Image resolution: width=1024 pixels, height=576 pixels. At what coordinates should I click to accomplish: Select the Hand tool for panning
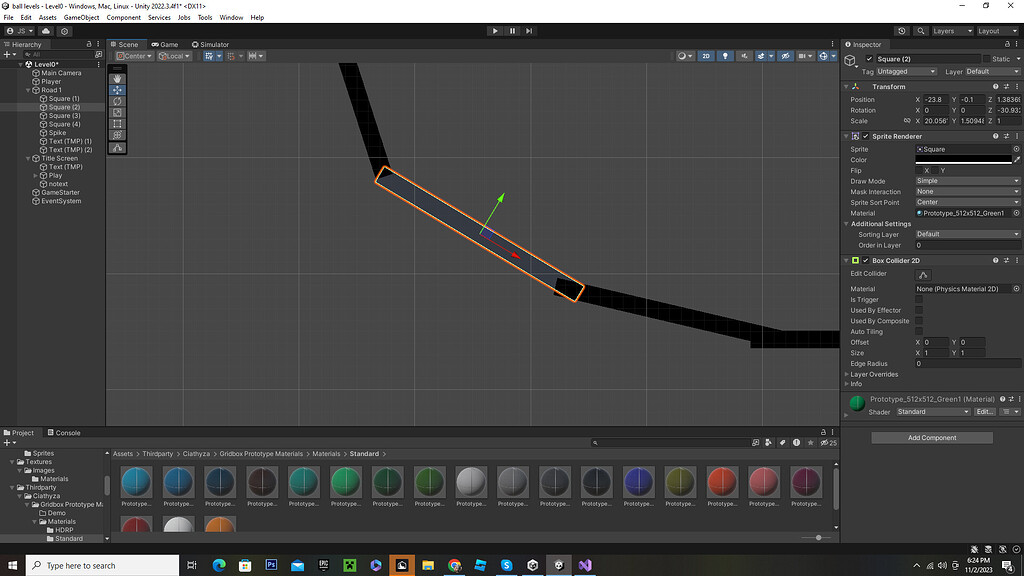(x=117, y=78)
